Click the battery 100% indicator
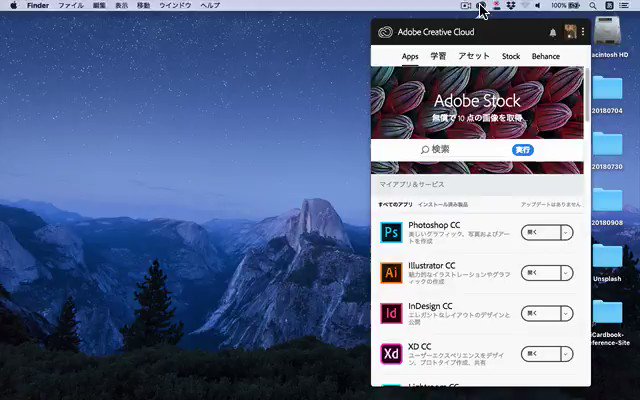The height and width of the screenshot is (400, 640). 565,5
